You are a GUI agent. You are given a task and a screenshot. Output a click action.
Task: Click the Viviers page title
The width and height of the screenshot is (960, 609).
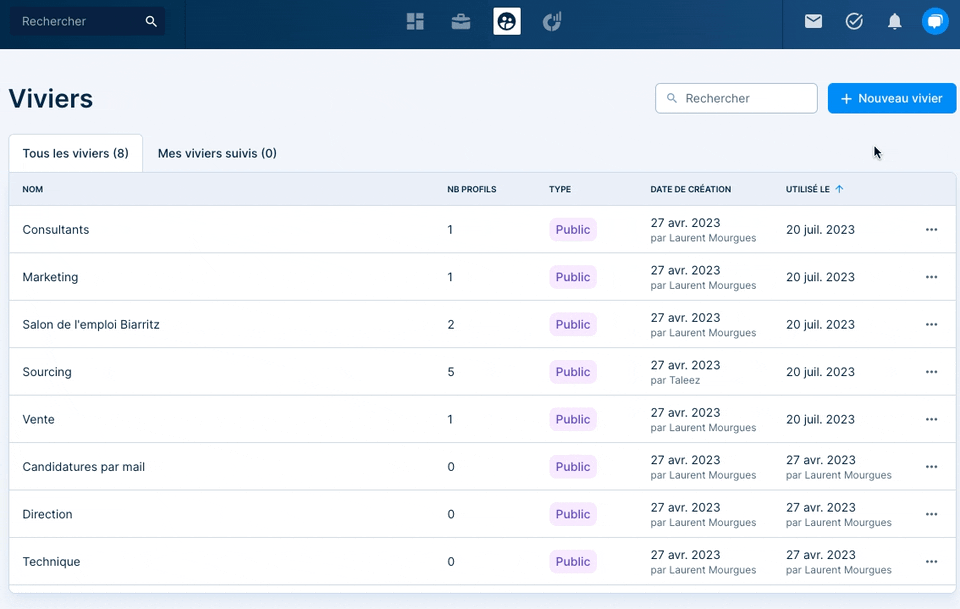click(x=51, y=99)
